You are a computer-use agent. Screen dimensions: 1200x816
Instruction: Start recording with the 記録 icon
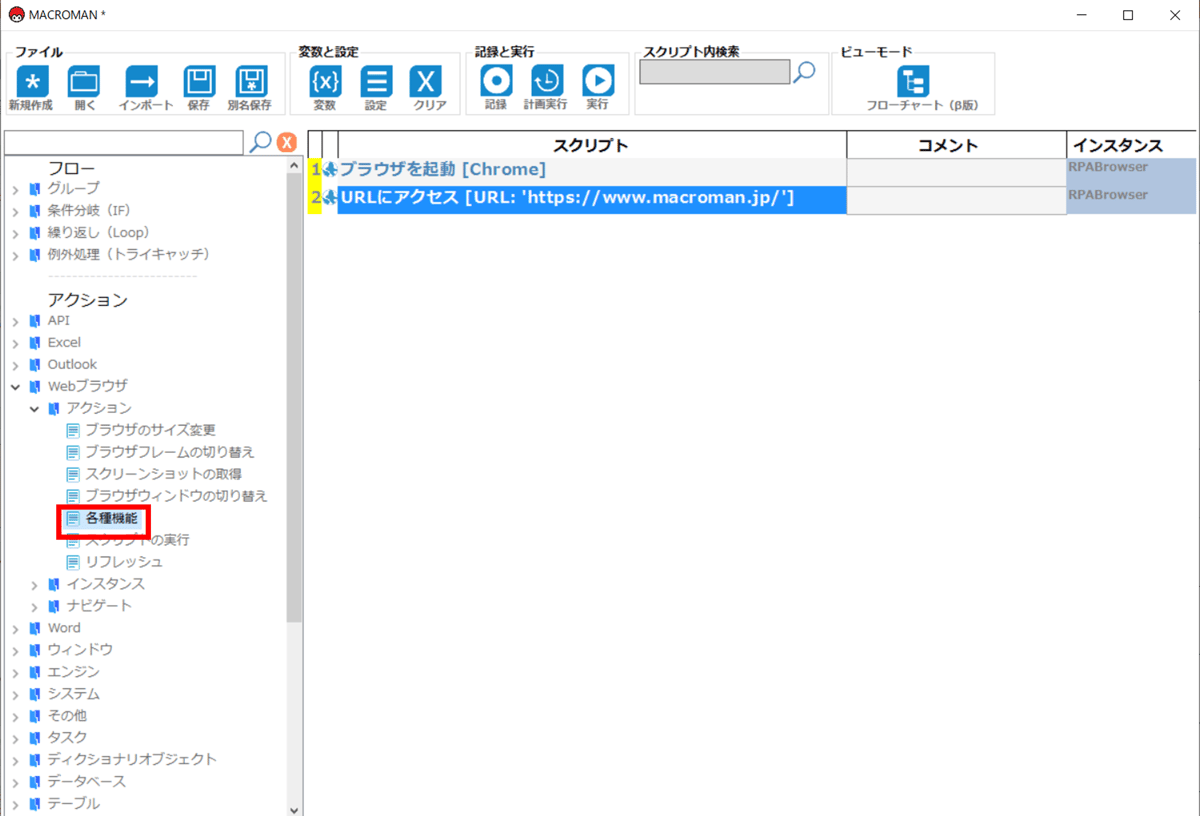point(496,81)
